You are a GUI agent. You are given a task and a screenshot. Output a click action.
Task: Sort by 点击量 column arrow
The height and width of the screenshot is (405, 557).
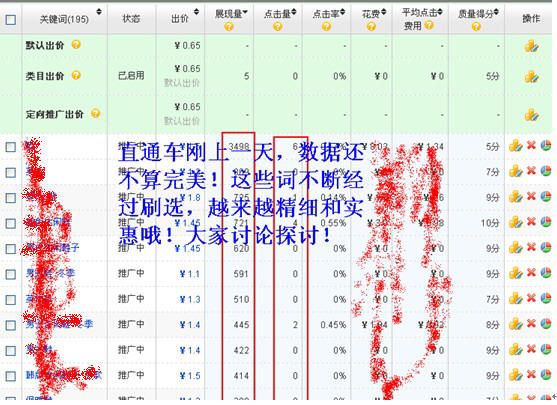(294, 13)
